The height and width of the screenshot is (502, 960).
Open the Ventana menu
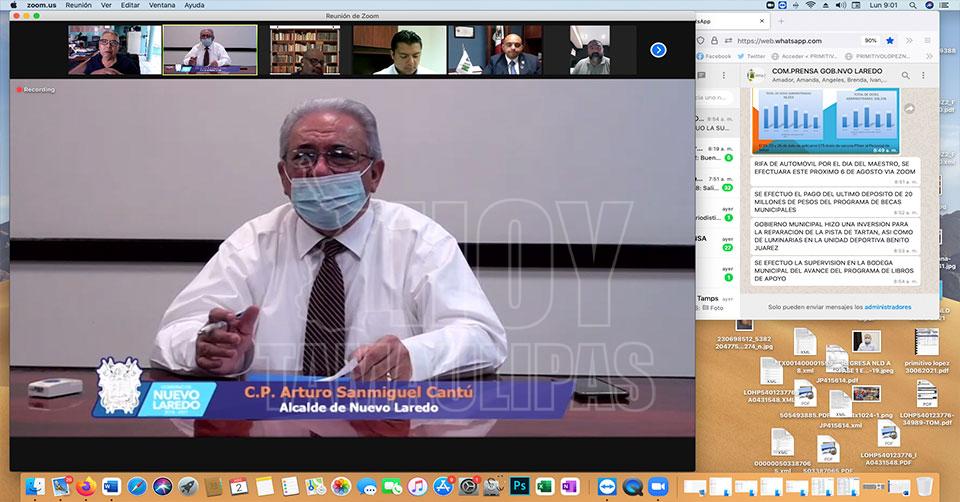[164, 5]
